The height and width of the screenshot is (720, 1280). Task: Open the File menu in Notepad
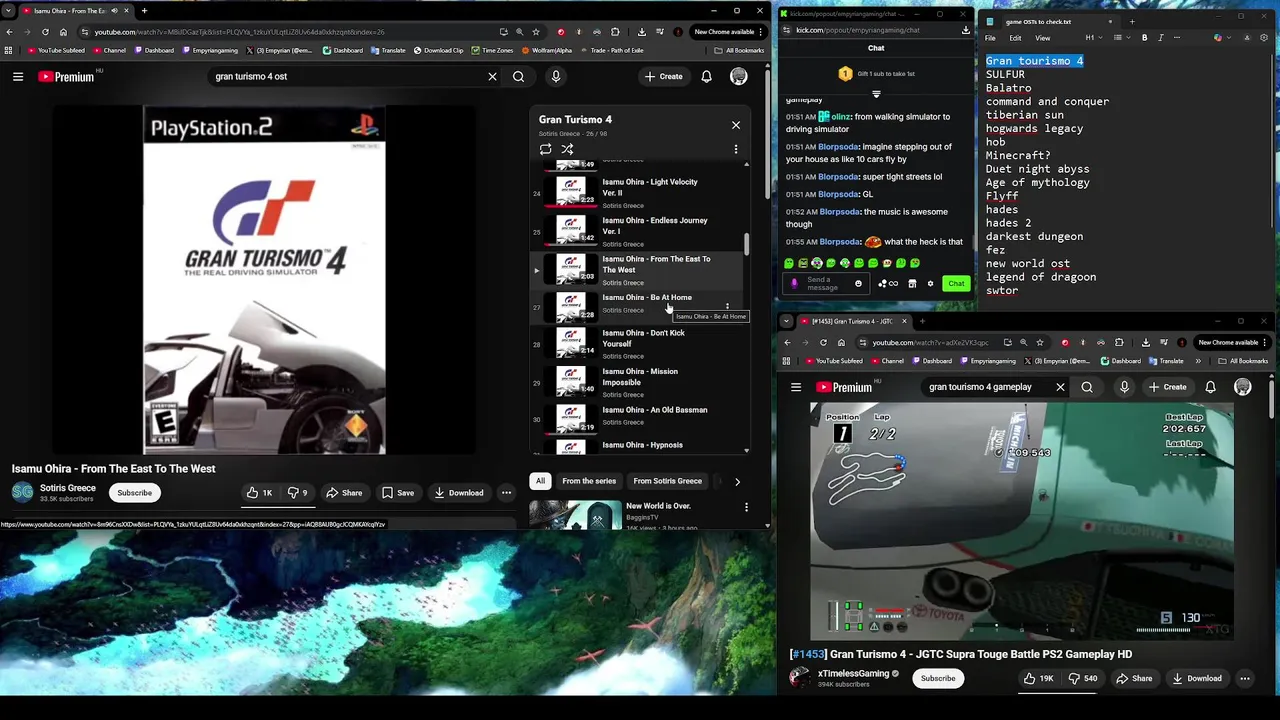(x=989, y=38)
